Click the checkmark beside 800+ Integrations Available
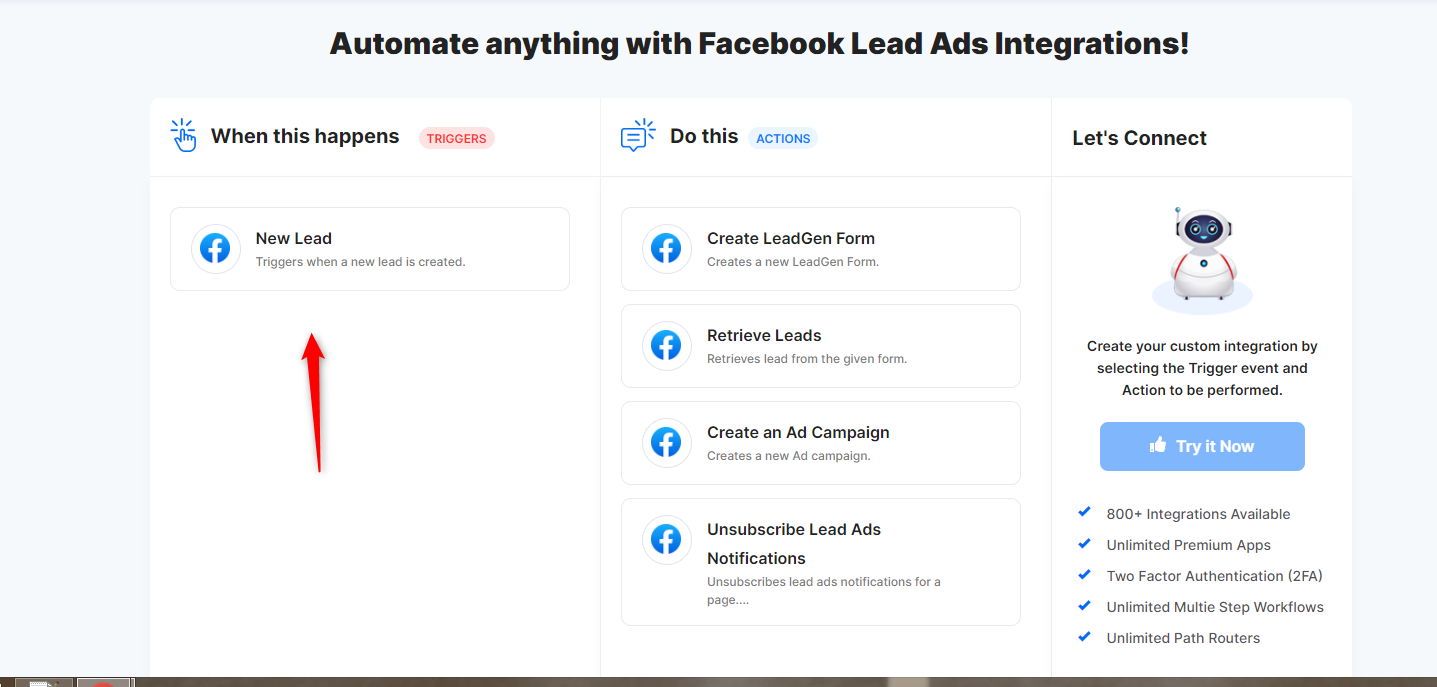Image resolution: width=1437 pixels, height=687 pixels. point(1084,512)
